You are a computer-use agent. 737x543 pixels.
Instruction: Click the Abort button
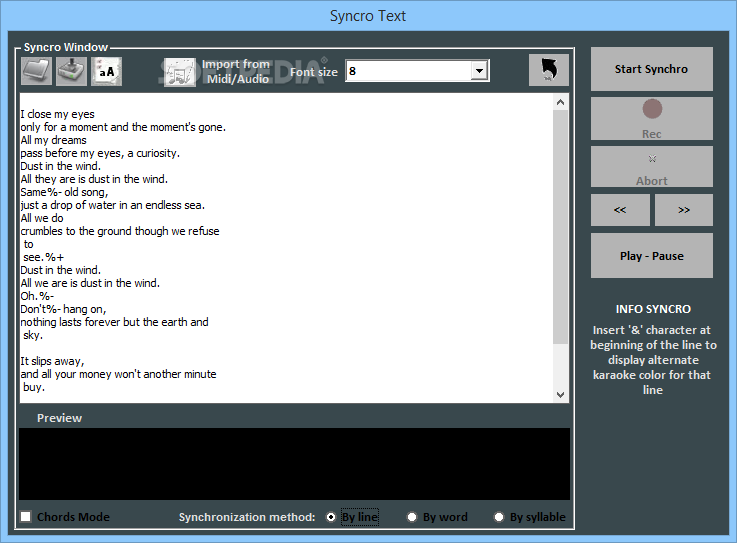point(651,166)
